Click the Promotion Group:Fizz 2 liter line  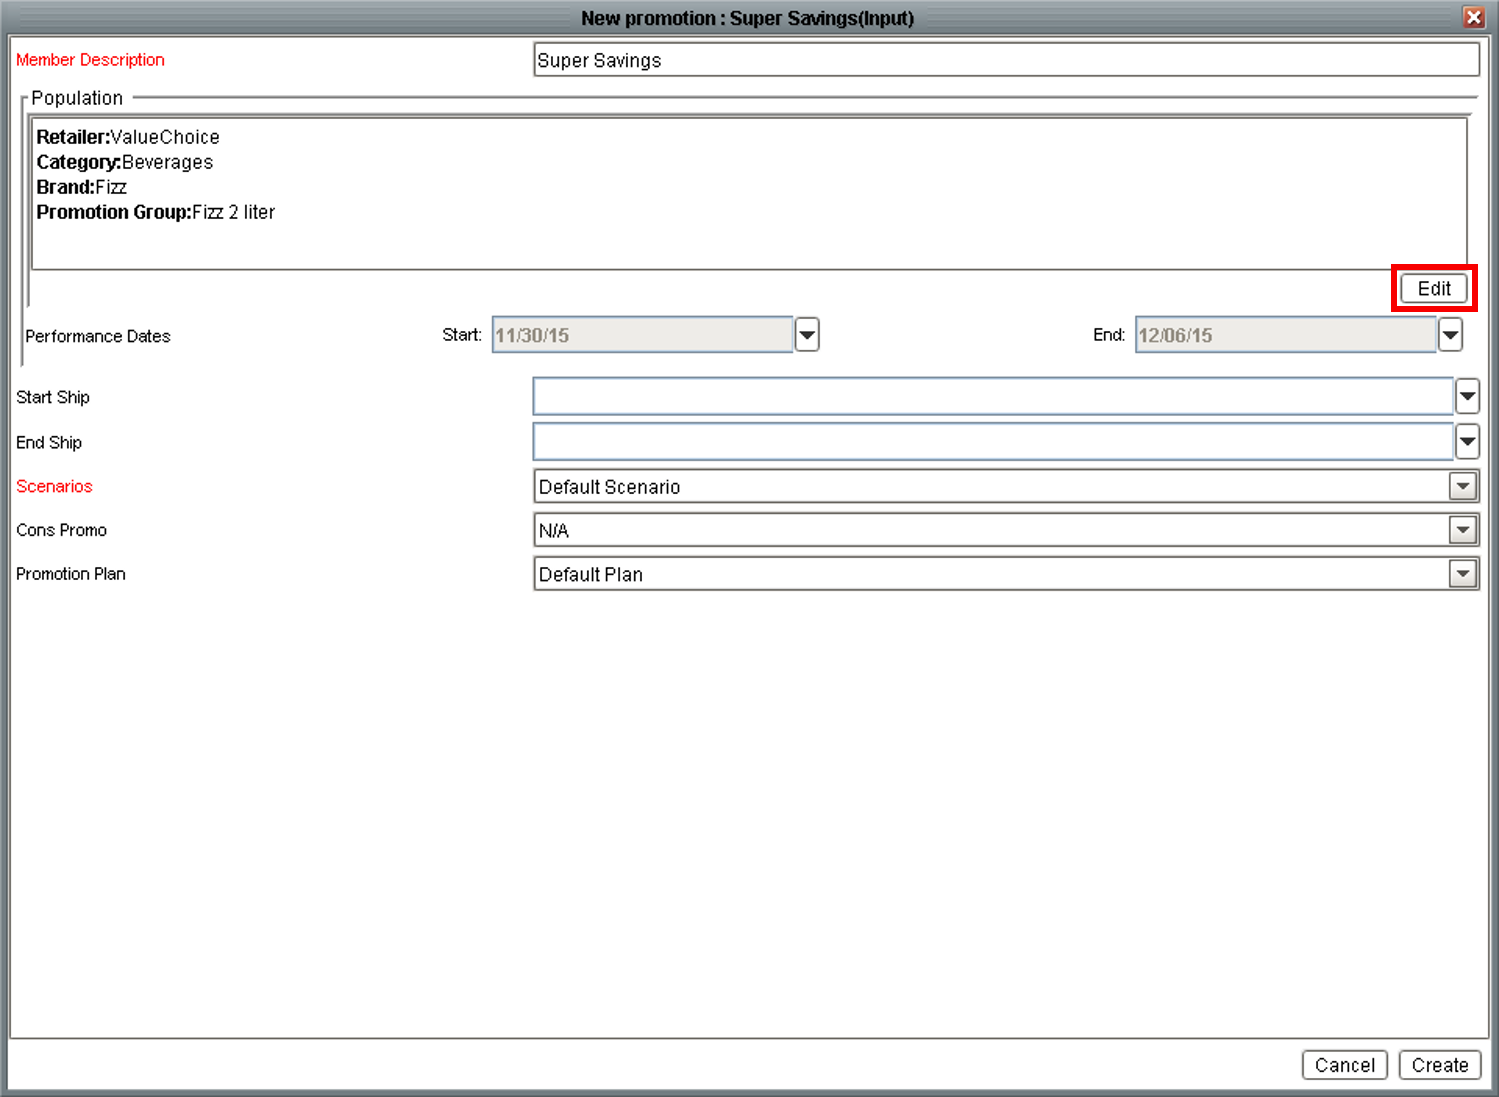pos(156,212)
